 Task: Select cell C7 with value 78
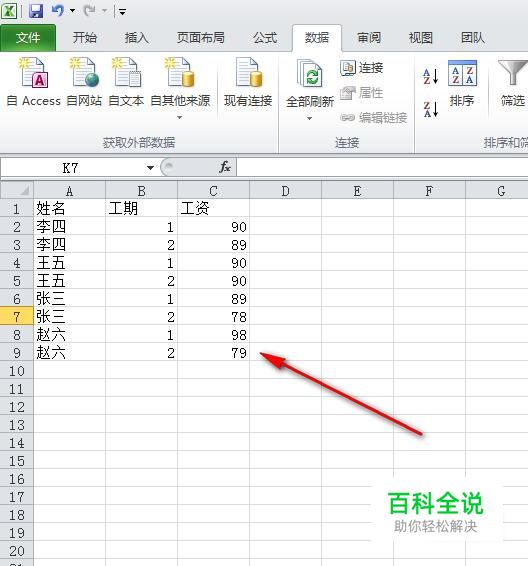[x=213, y=317]
